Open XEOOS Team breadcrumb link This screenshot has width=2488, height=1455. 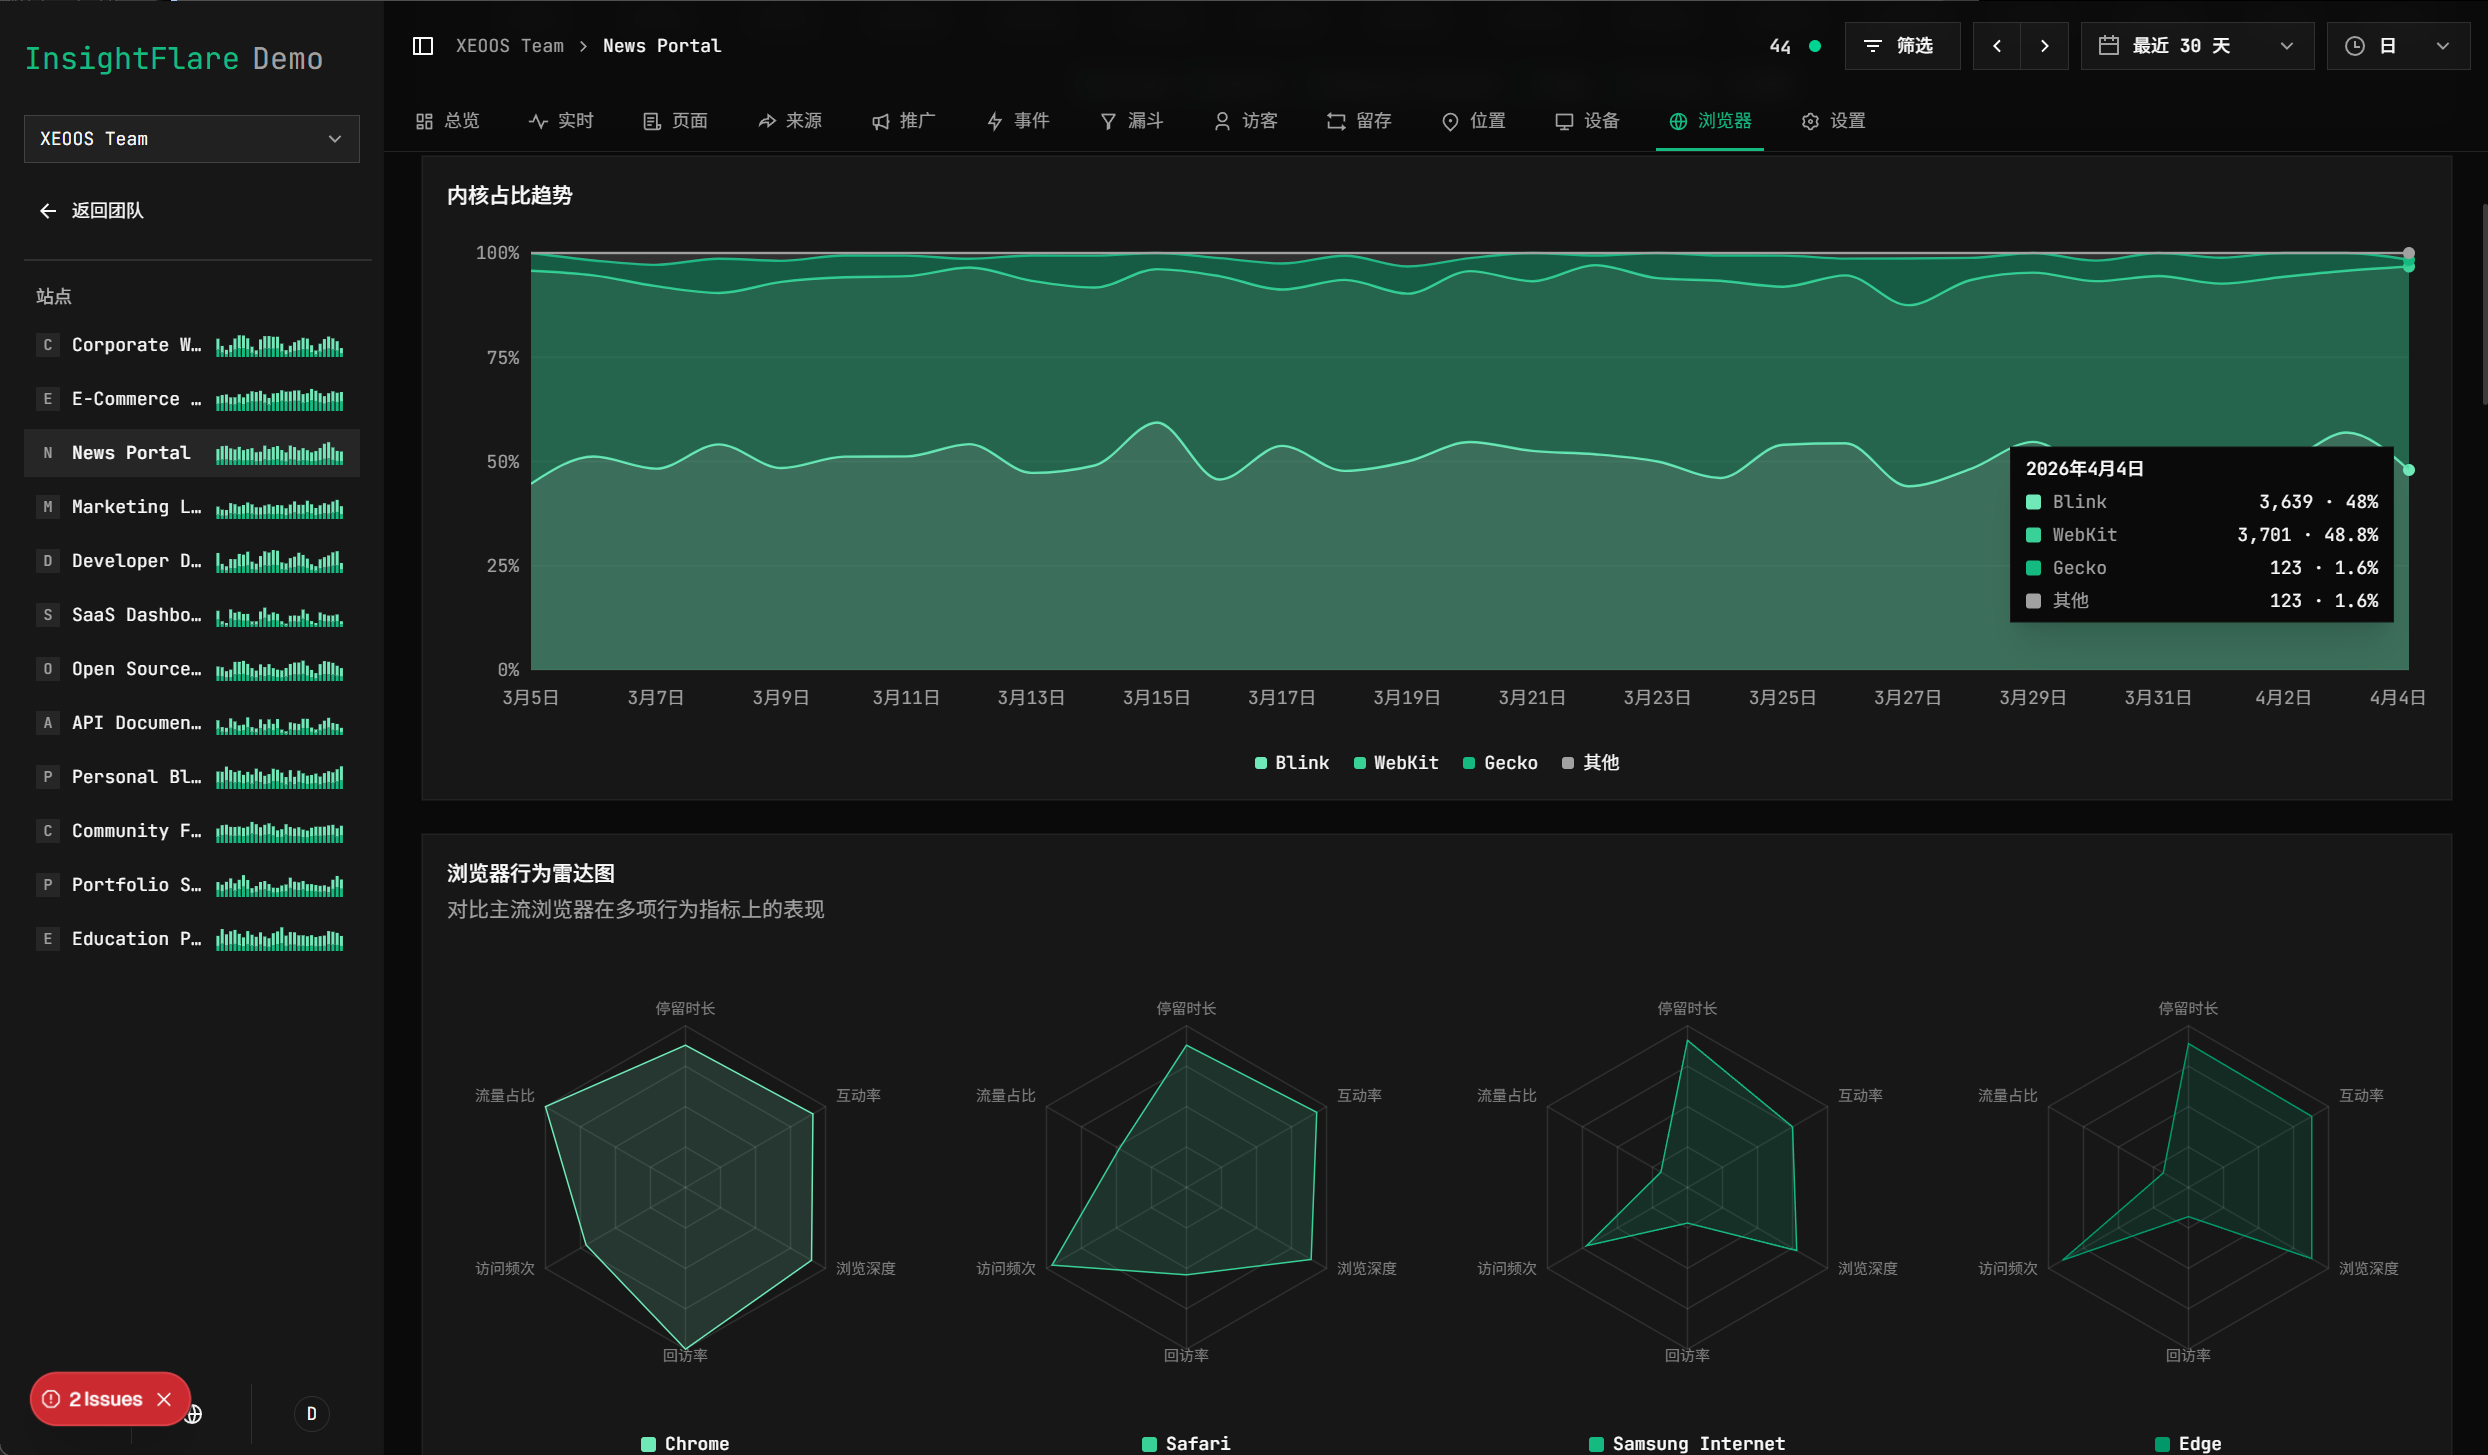tap(510, 46)
